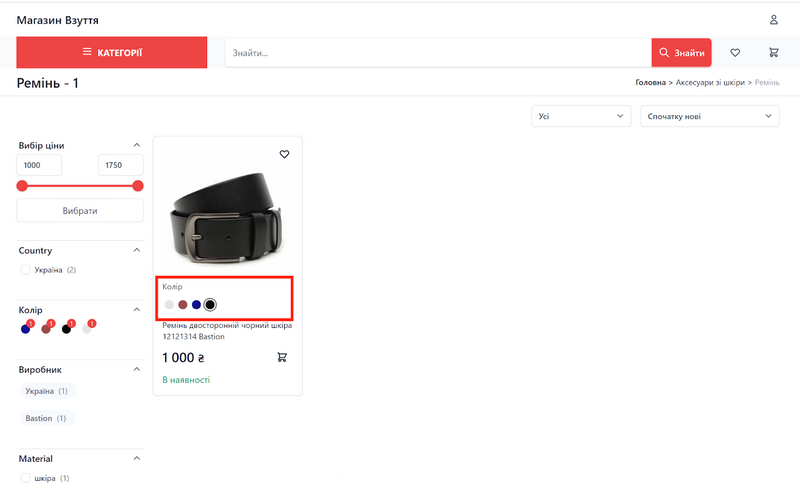Collapse the Material filter section
Viewport: 800px width, 494px height.
click(x=137, y=458)
